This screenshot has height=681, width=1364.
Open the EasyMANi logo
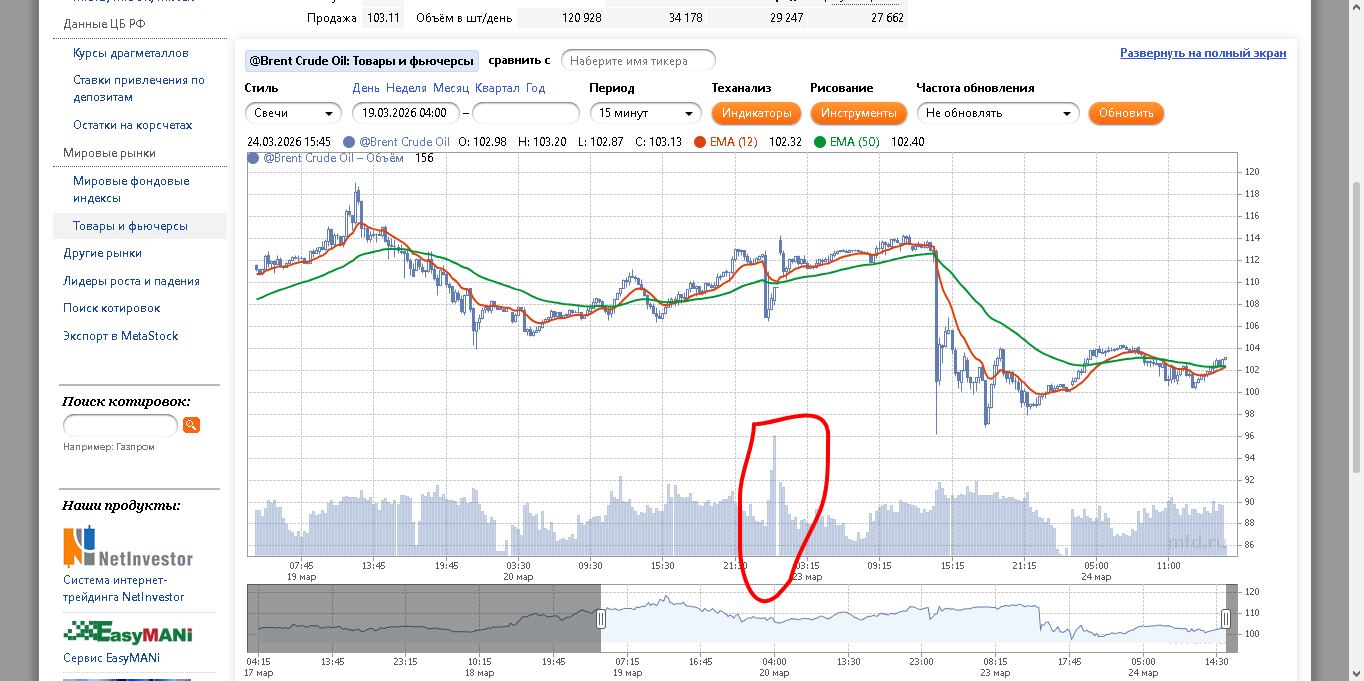128,634
